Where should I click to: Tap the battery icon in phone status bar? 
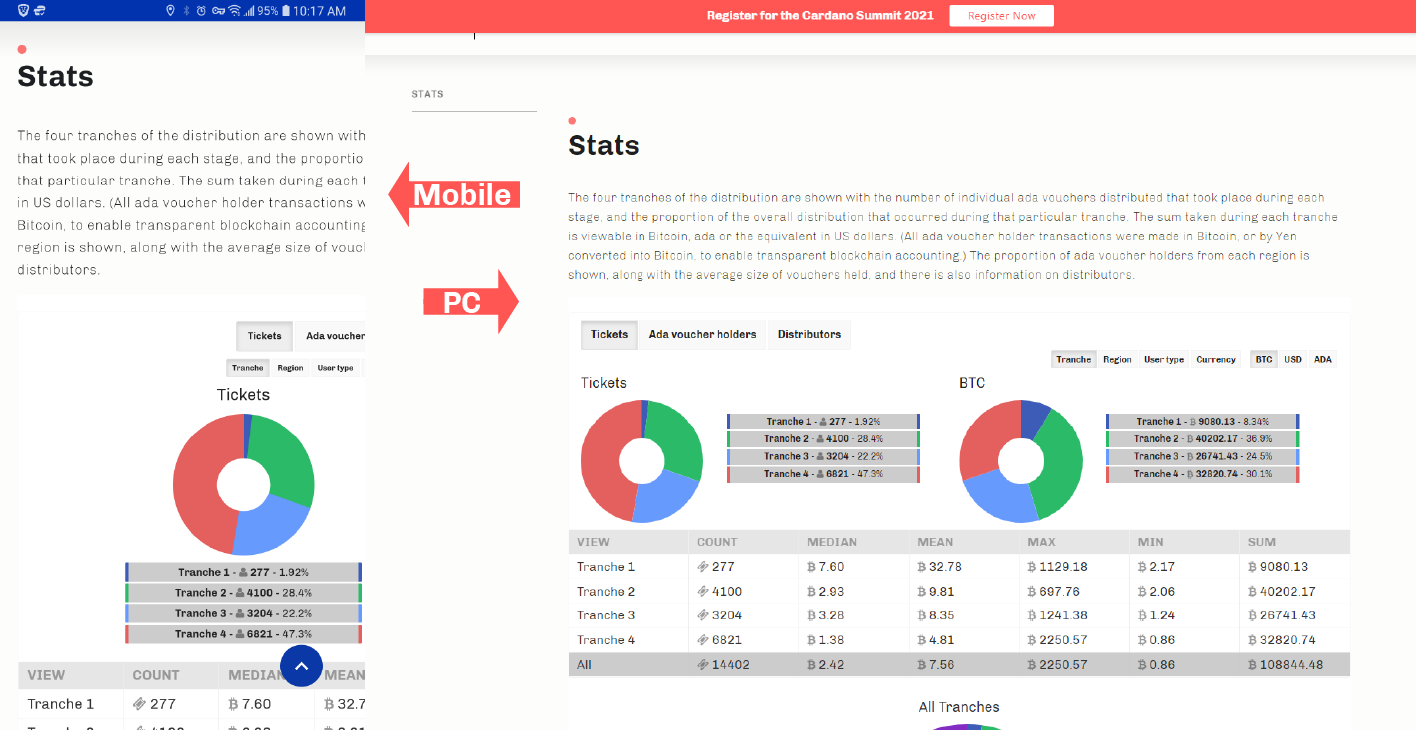pos(288,11)
